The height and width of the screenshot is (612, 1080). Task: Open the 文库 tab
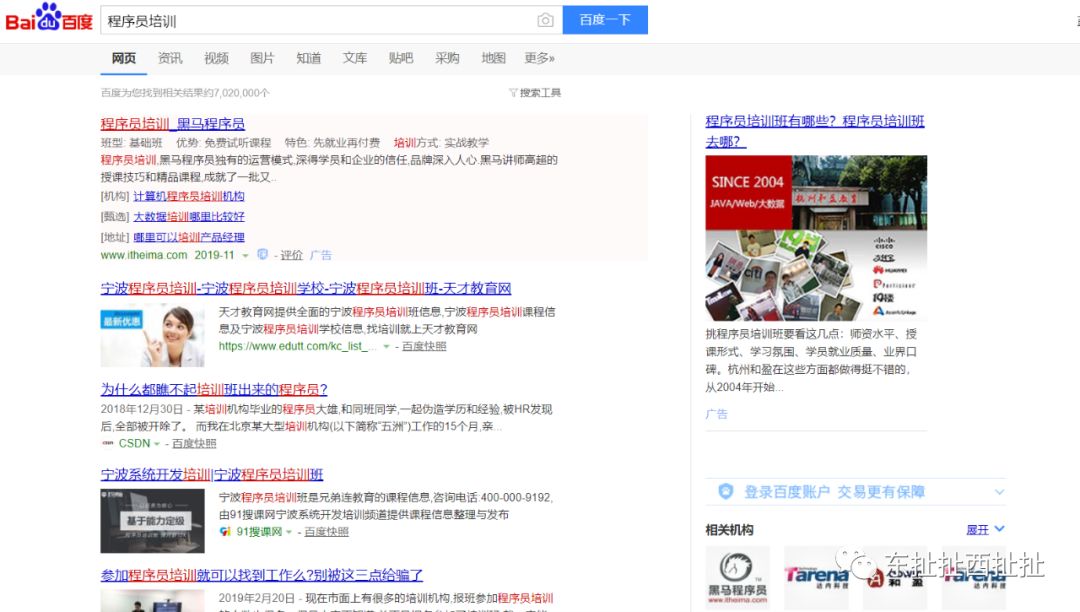click(355, 59)
